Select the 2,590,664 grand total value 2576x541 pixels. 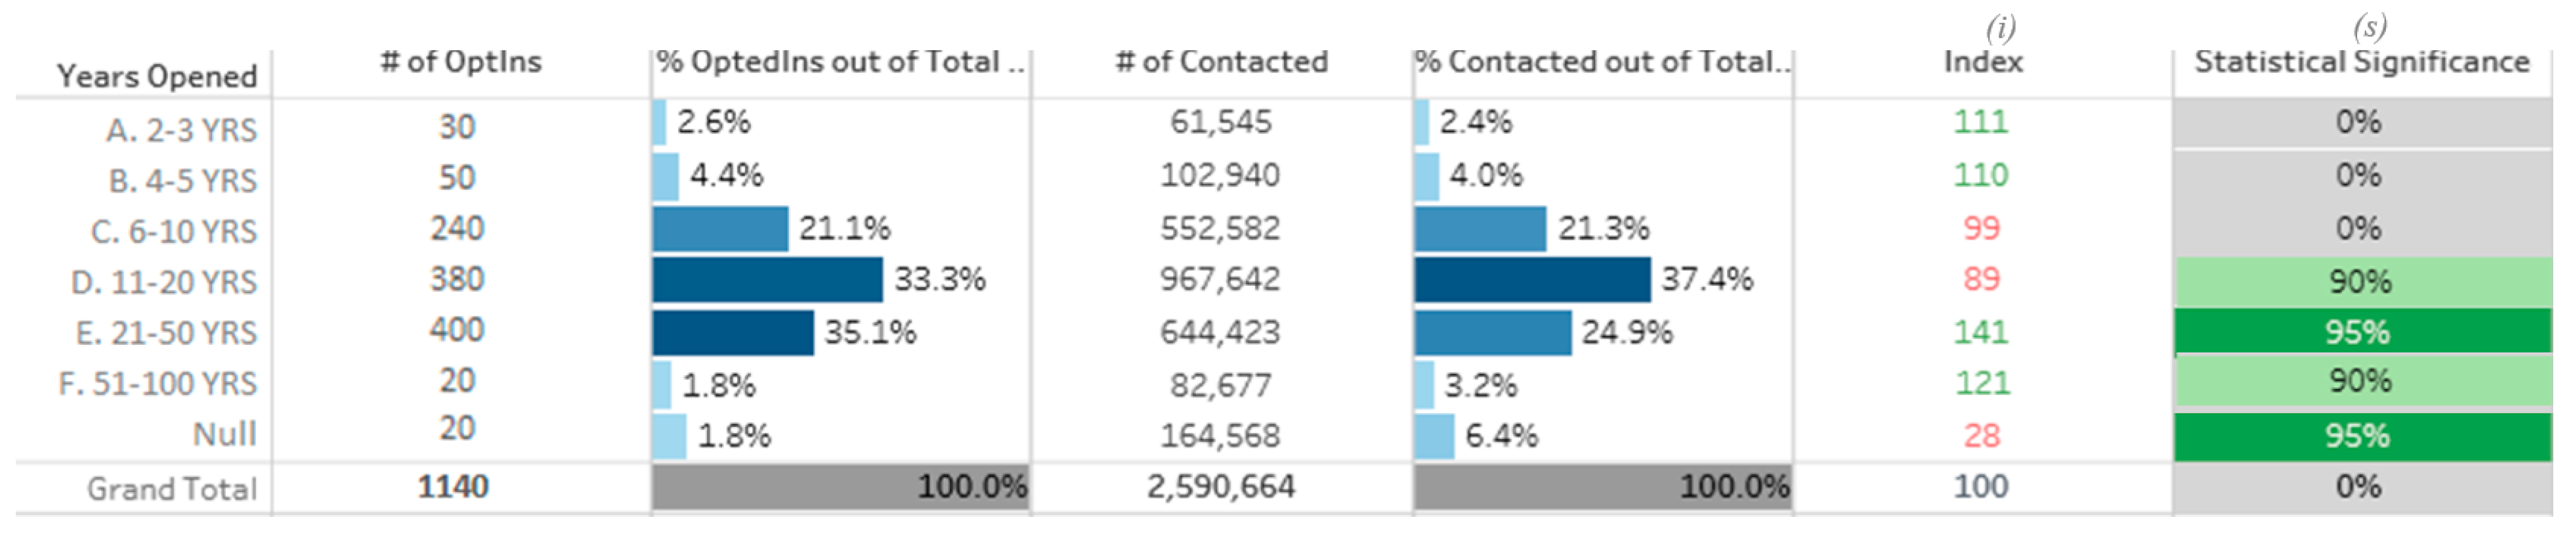1221,487
